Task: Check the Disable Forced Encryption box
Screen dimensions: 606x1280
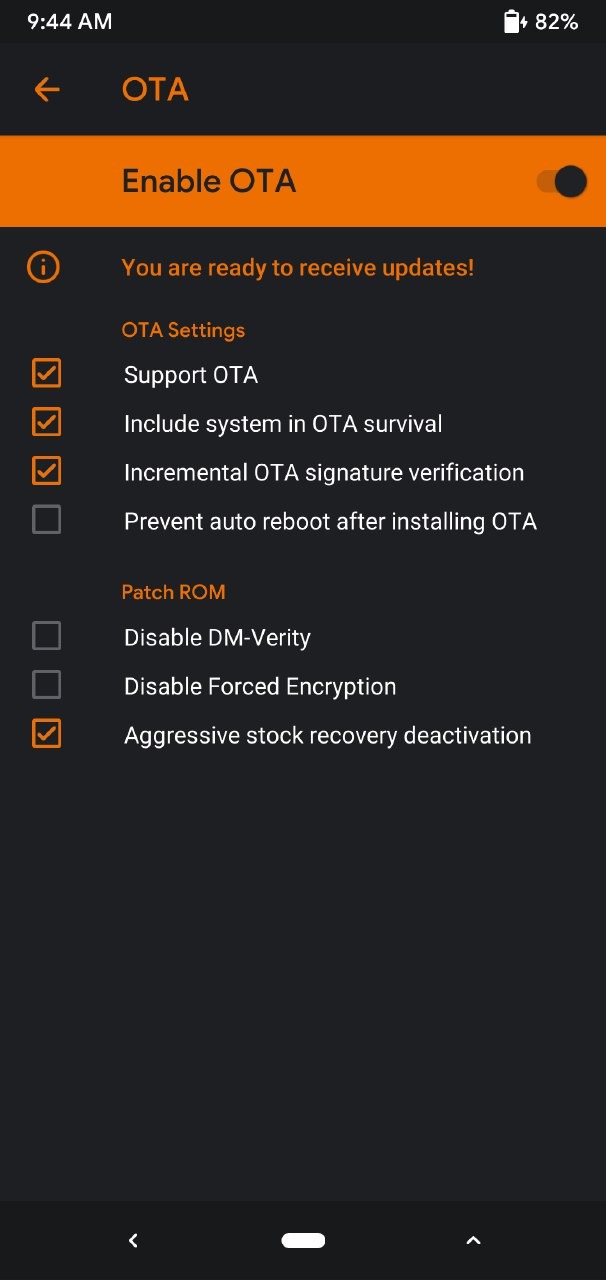Action: click(x=47, y=685)
